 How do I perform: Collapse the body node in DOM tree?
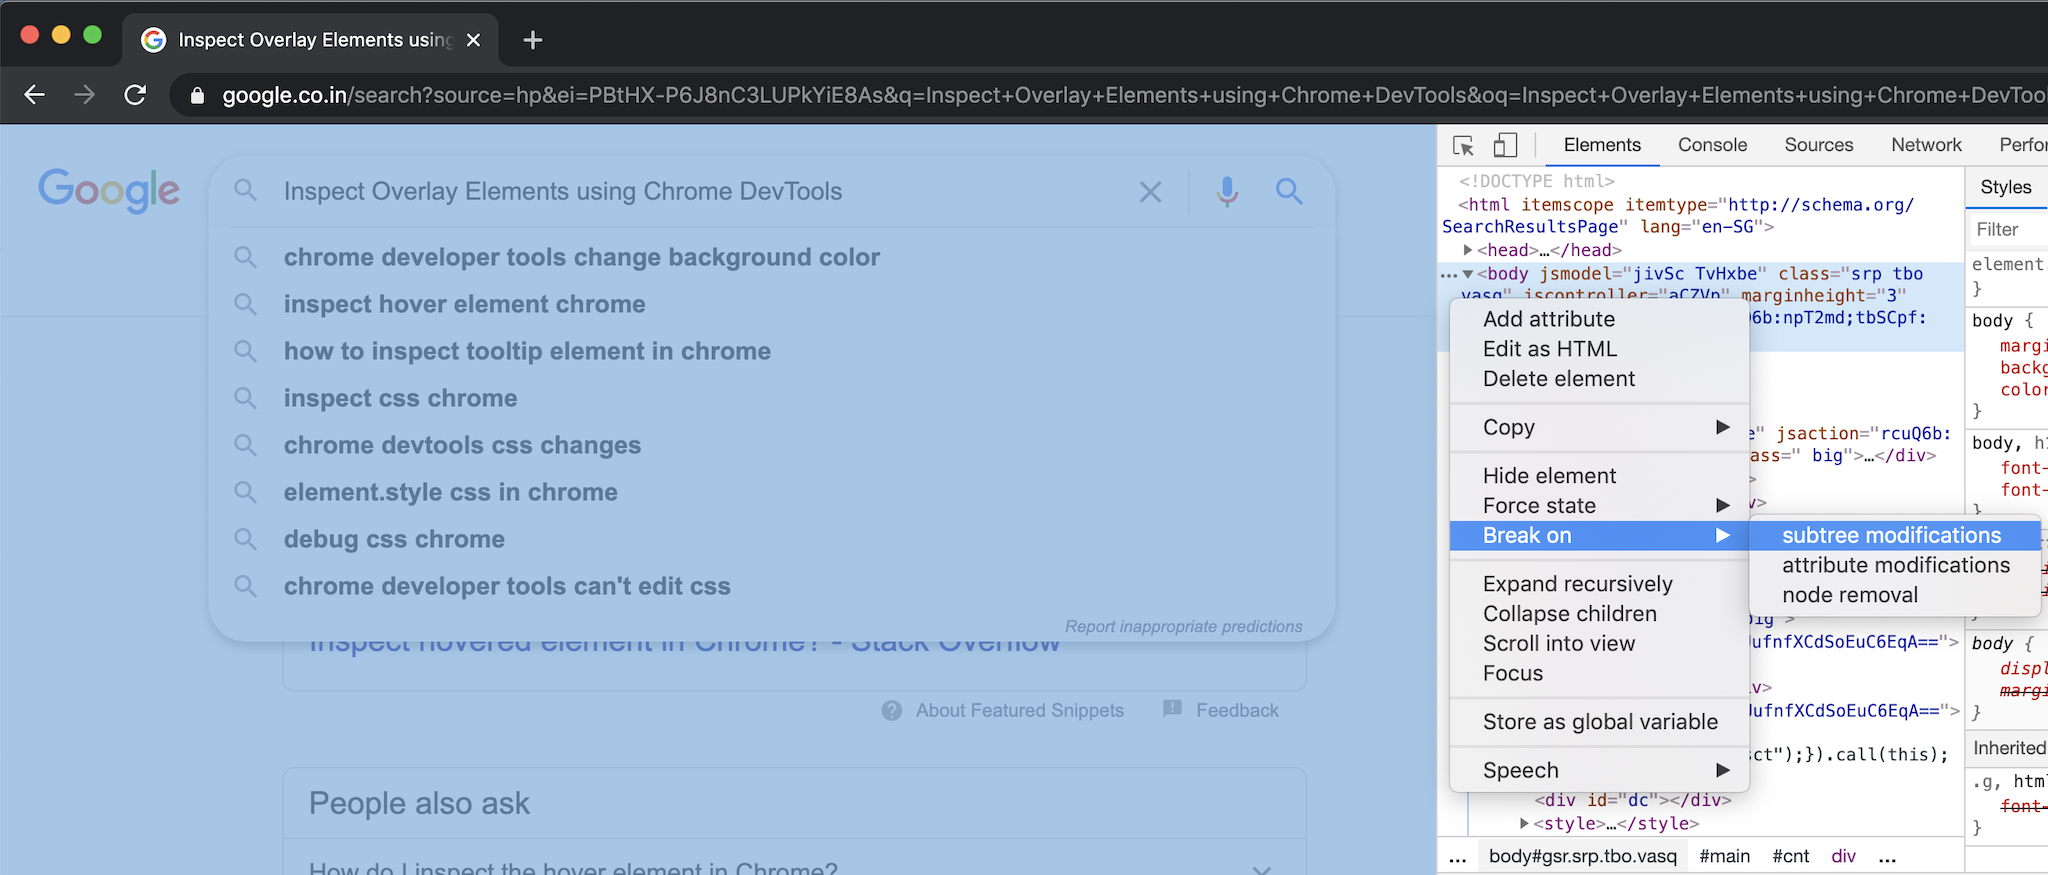tap(1468, 274)
